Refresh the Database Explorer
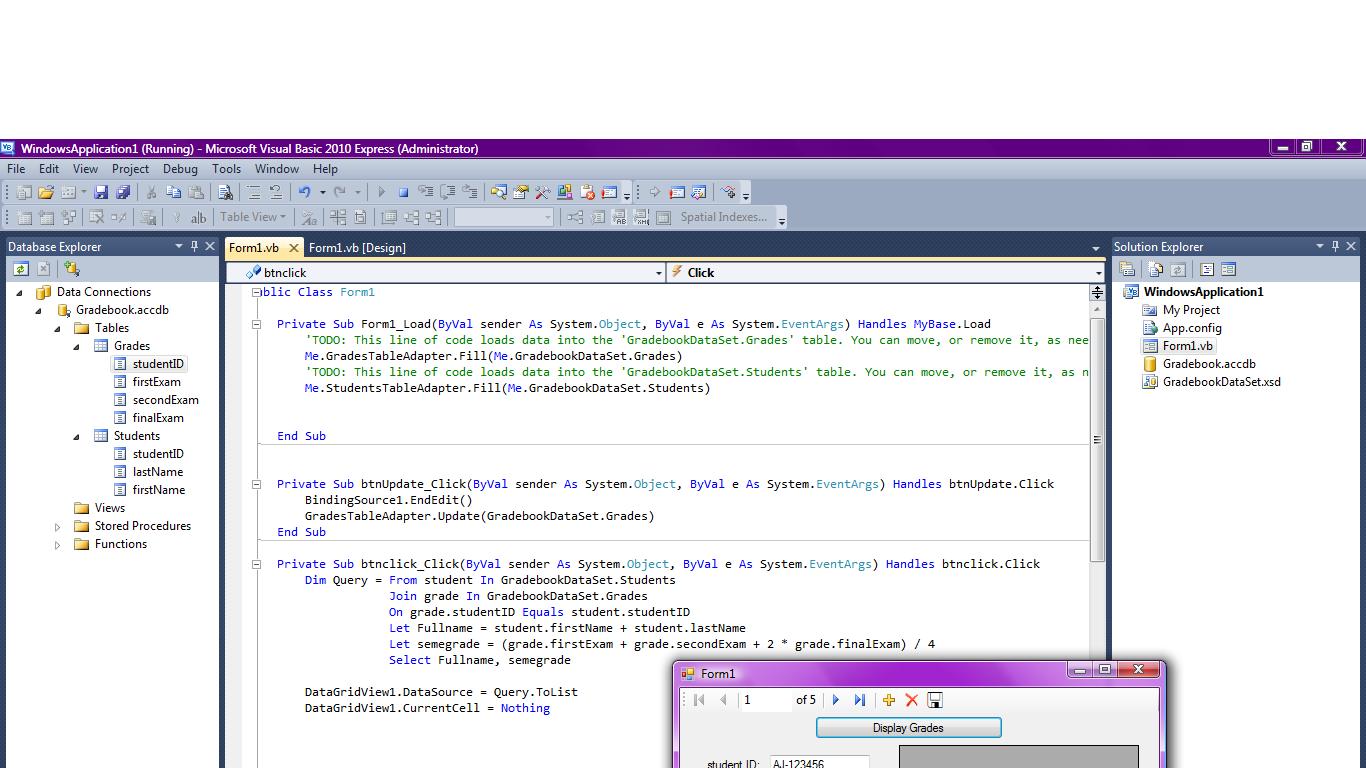Viewport: 1366px width, 768px height. click(x=20, y=269)
